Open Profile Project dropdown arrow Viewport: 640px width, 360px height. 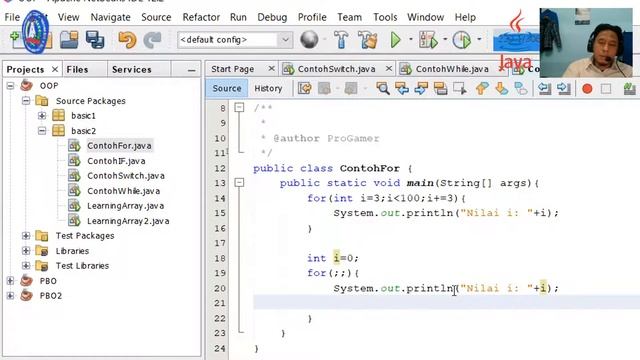[479, 40]
